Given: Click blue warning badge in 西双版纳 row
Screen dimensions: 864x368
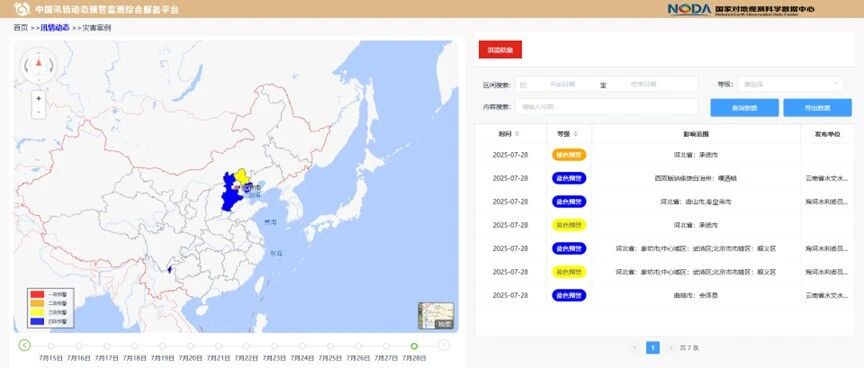Looking at the screenshot, I should pyautogui.click(x=569, y=178).
